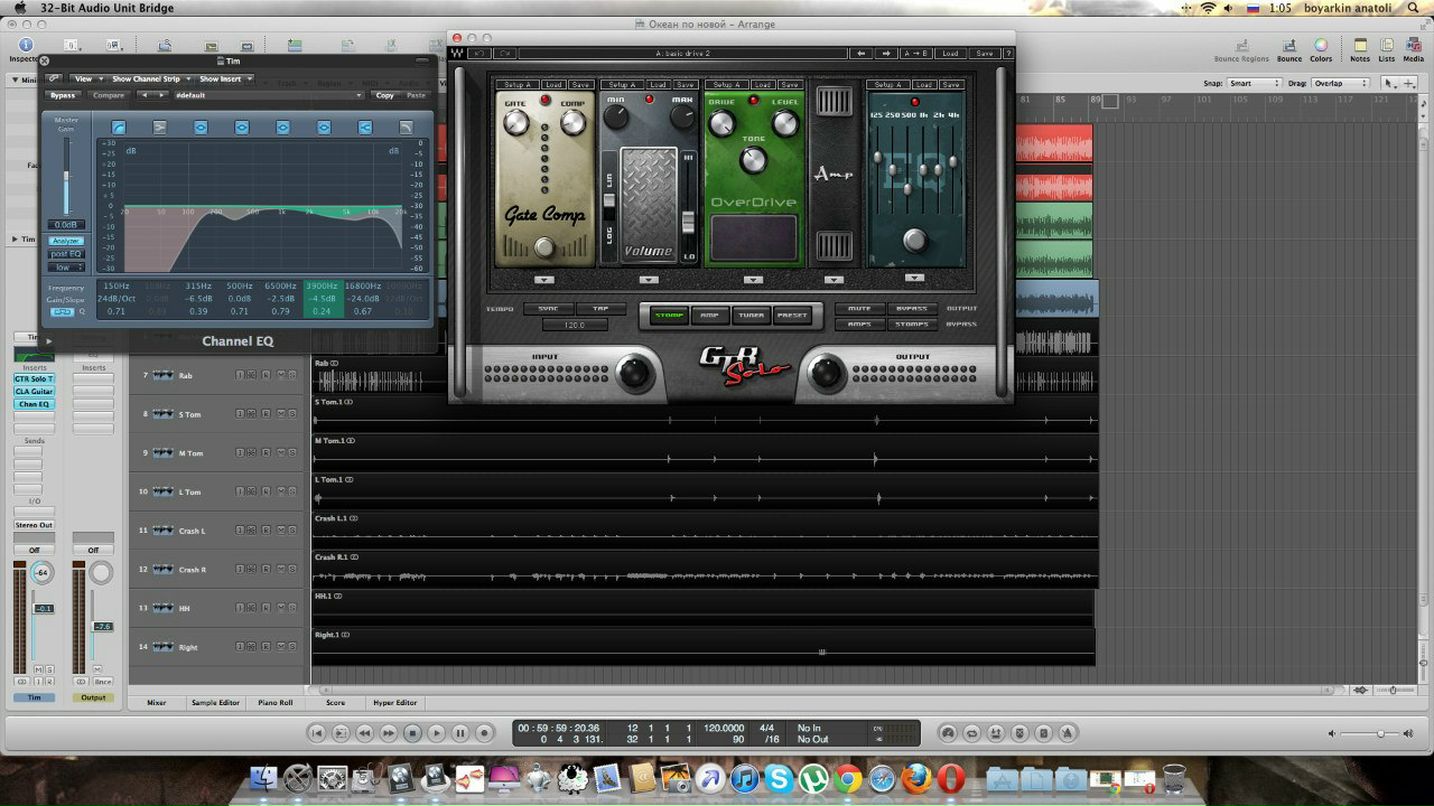The height and width of the screenshot is (806, 1434).
Task: Click the Tap tempo button in GTR Solo
Action: pyautogui.click(x=600, y=309)
